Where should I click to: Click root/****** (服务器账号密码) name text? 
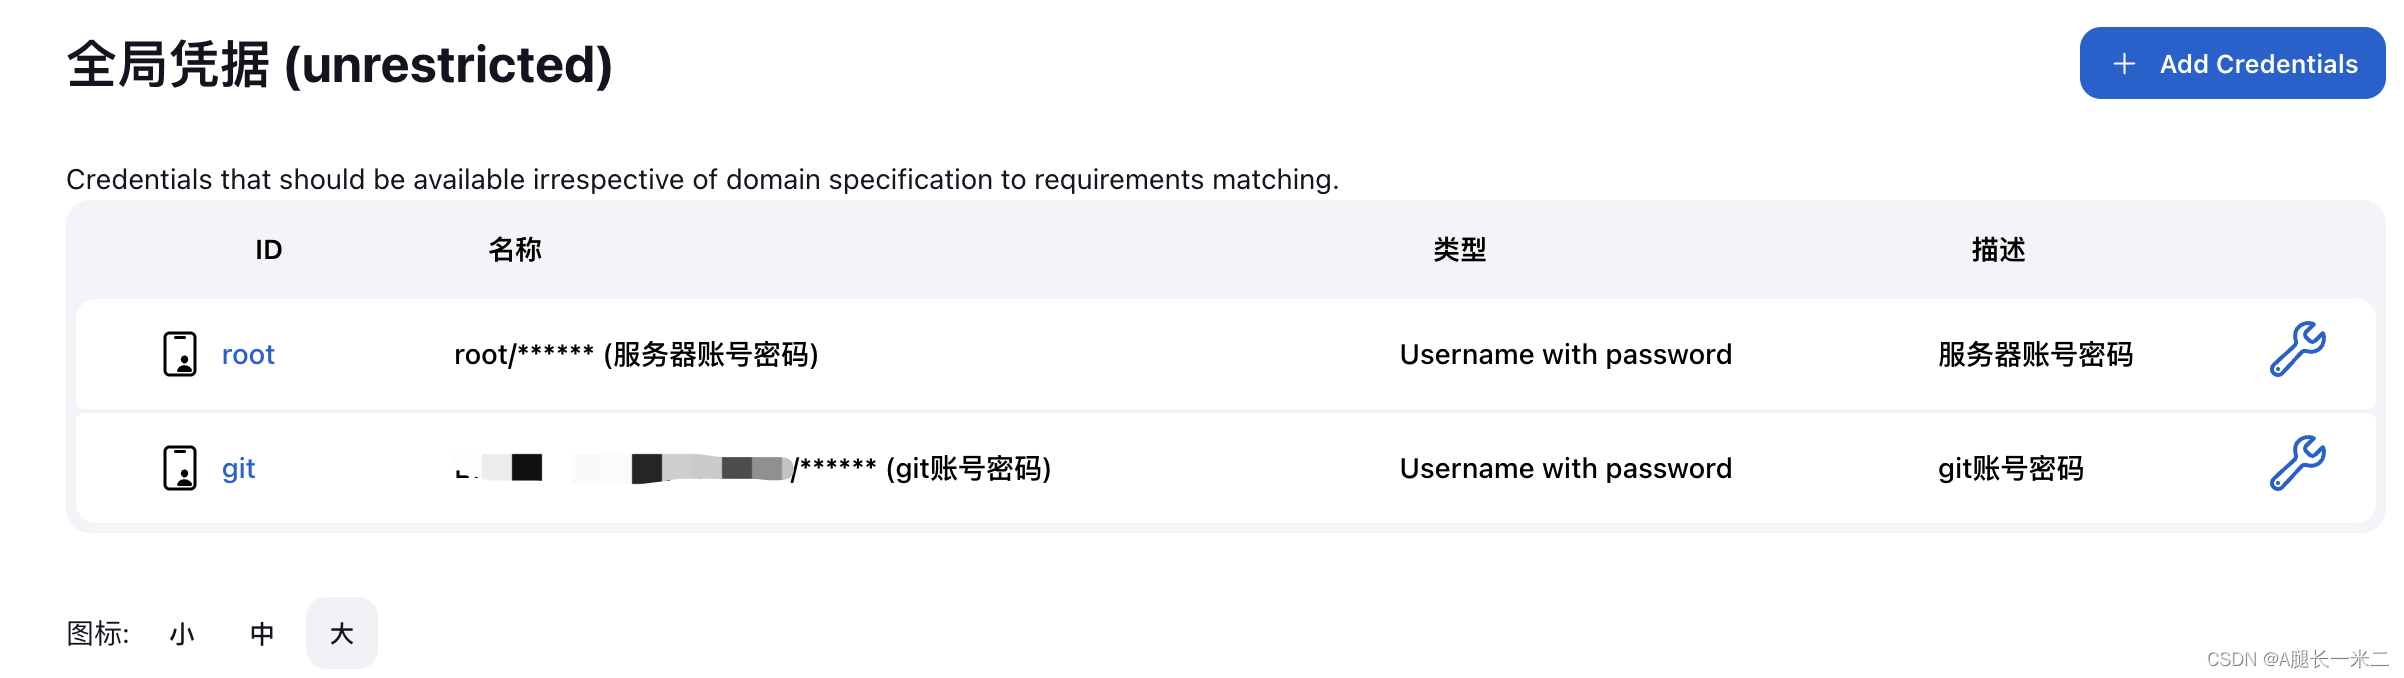[x=636, y=355]
